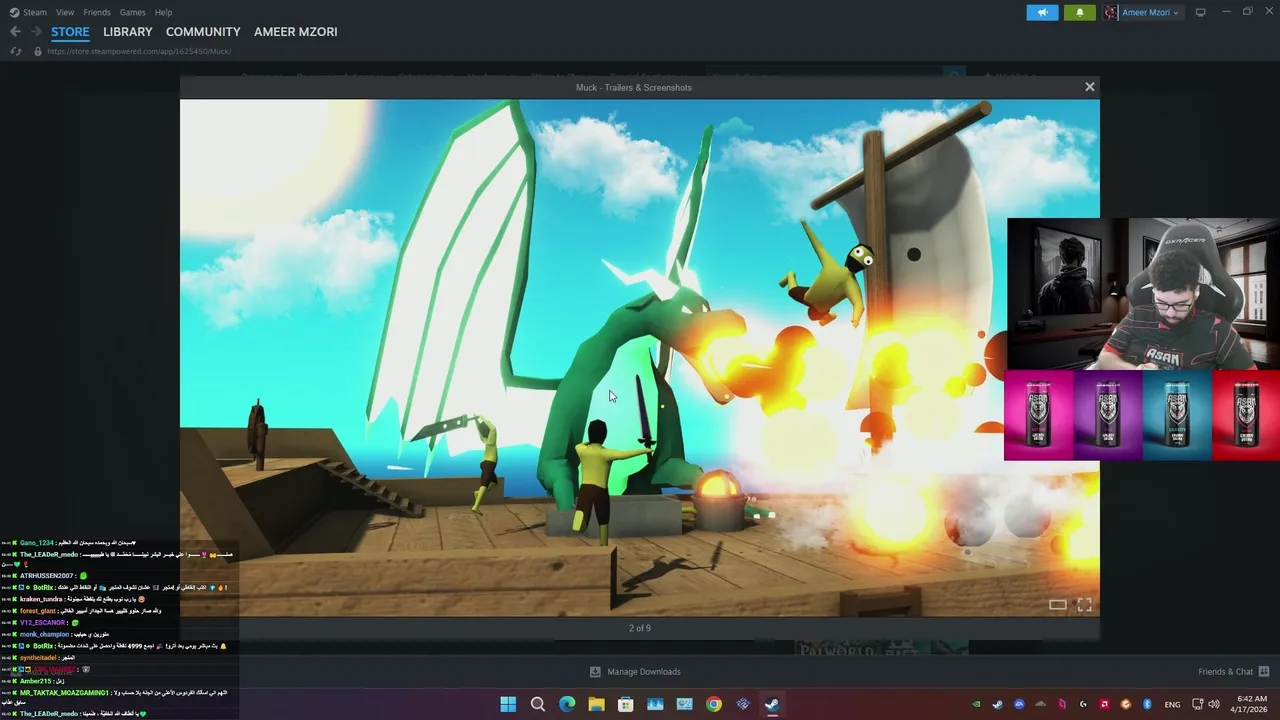
Task: Expand the Ameer Mzori account dropdown
Action: pos(1143,12)
